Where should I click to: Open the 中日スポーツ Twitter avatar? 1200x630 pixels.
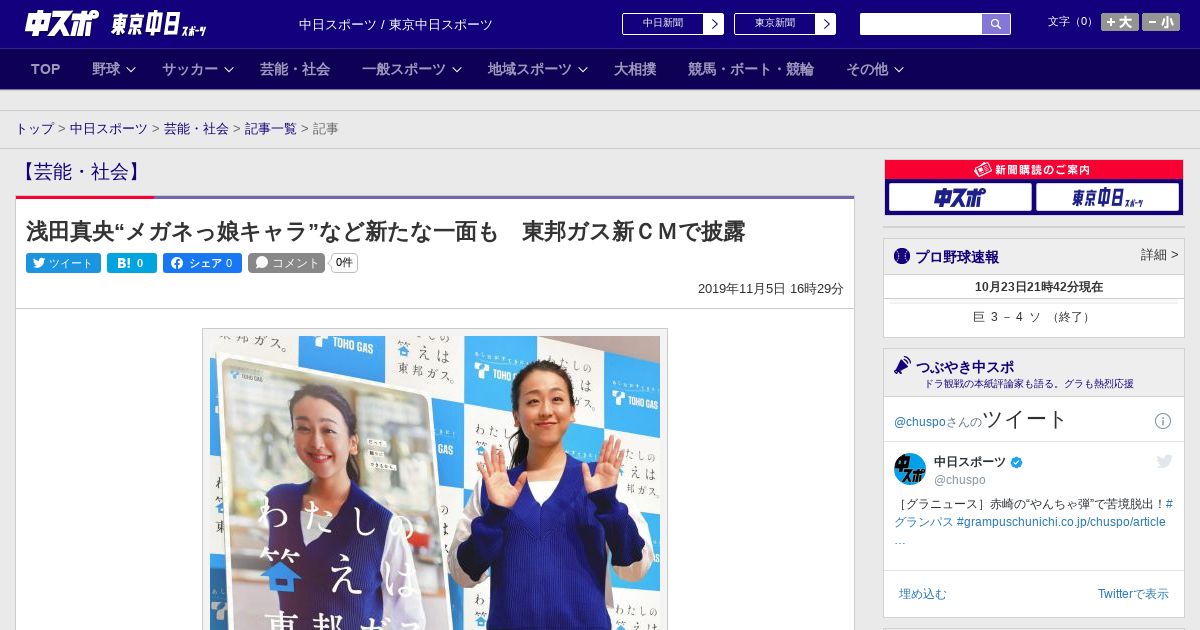910,469
